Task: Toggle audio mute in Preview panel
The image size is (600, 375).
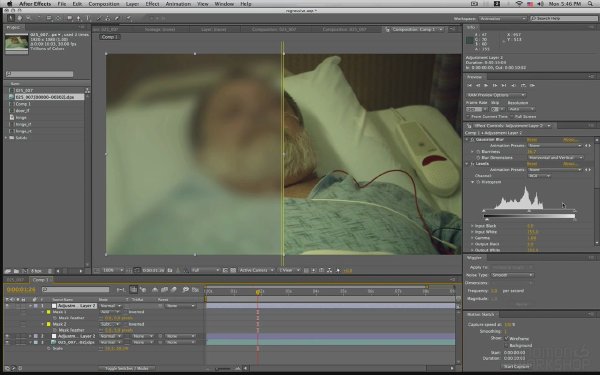Action: point(514,85)
